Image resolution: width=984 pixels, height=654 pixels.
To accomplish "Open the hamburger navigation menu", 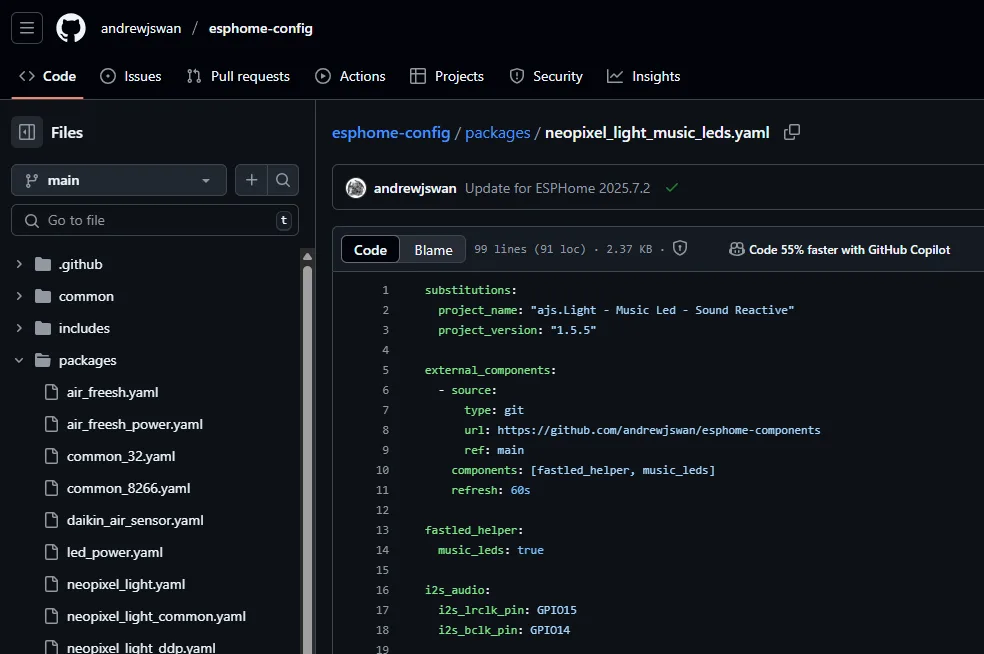I will (x=27, y=28).
